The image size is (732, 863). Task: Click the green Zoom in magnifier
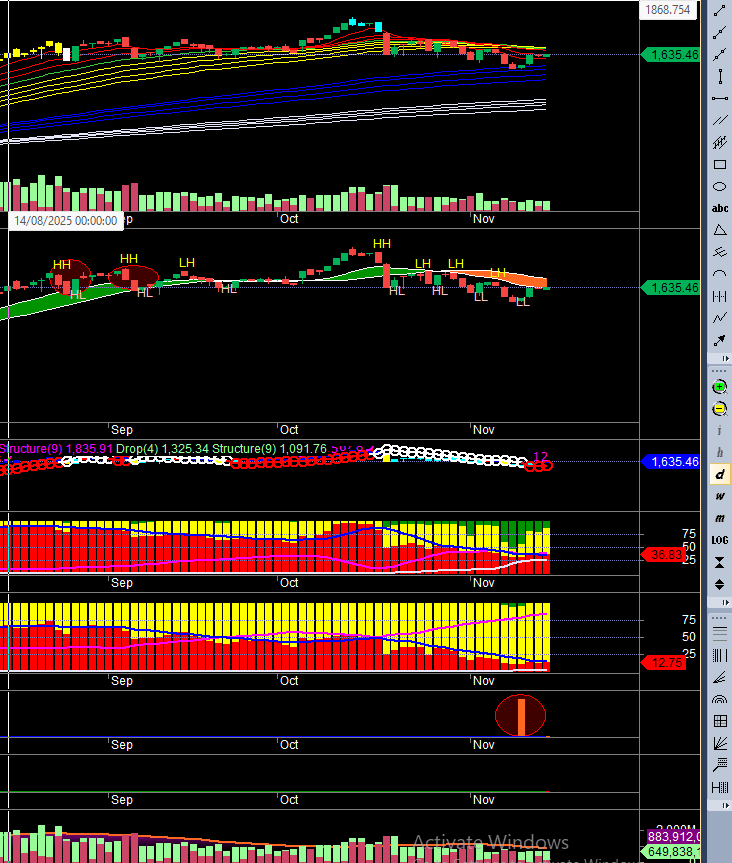(x=719, y=387)
